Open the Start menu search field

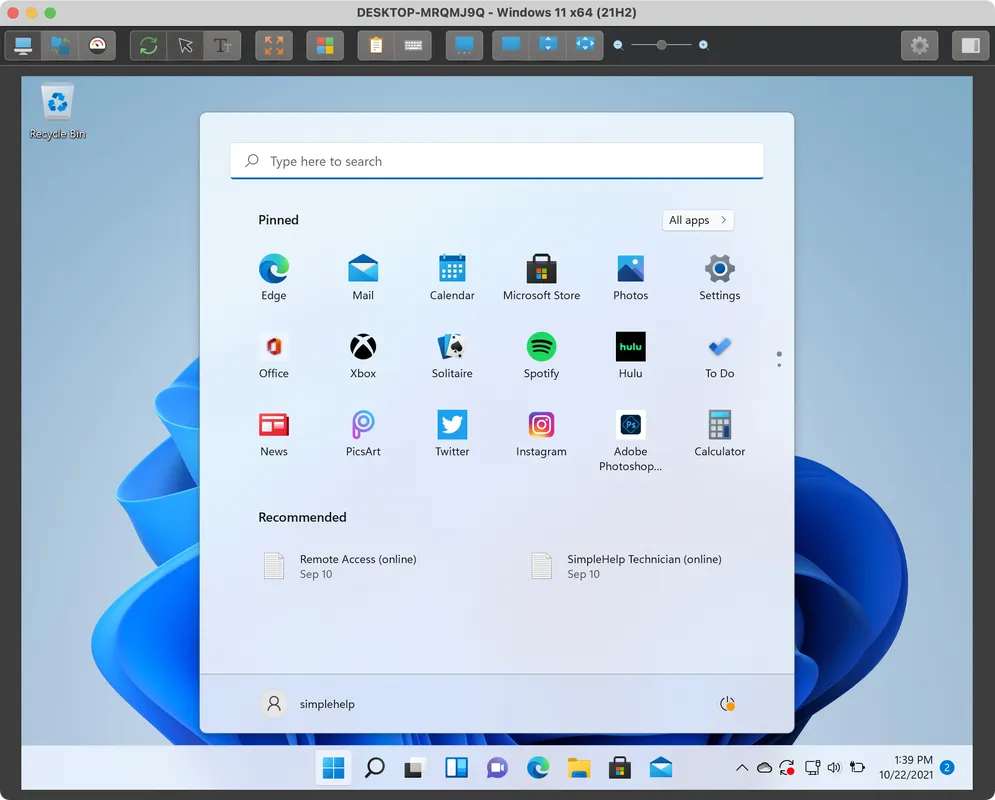[497, 160]
